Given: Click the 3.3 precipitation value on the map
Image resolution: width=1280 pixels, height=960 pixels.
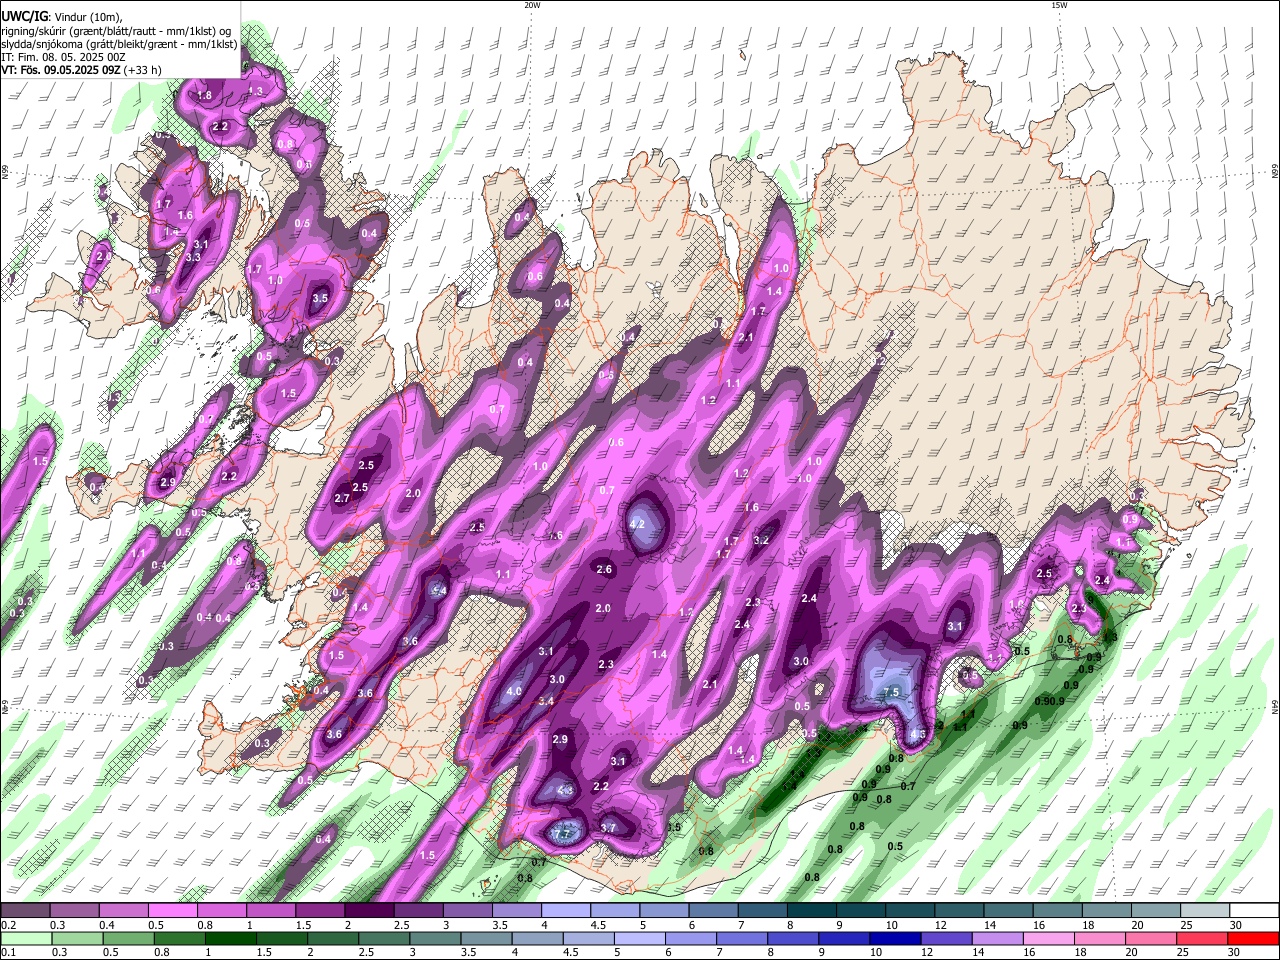Looking at the screenshot, I should point(193,257).
